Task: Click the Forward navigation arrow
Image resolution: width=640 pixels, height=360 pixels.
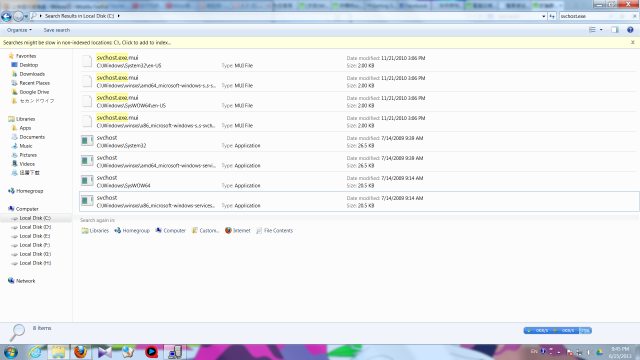Action: pyautogui.click(x=18, y=16)
